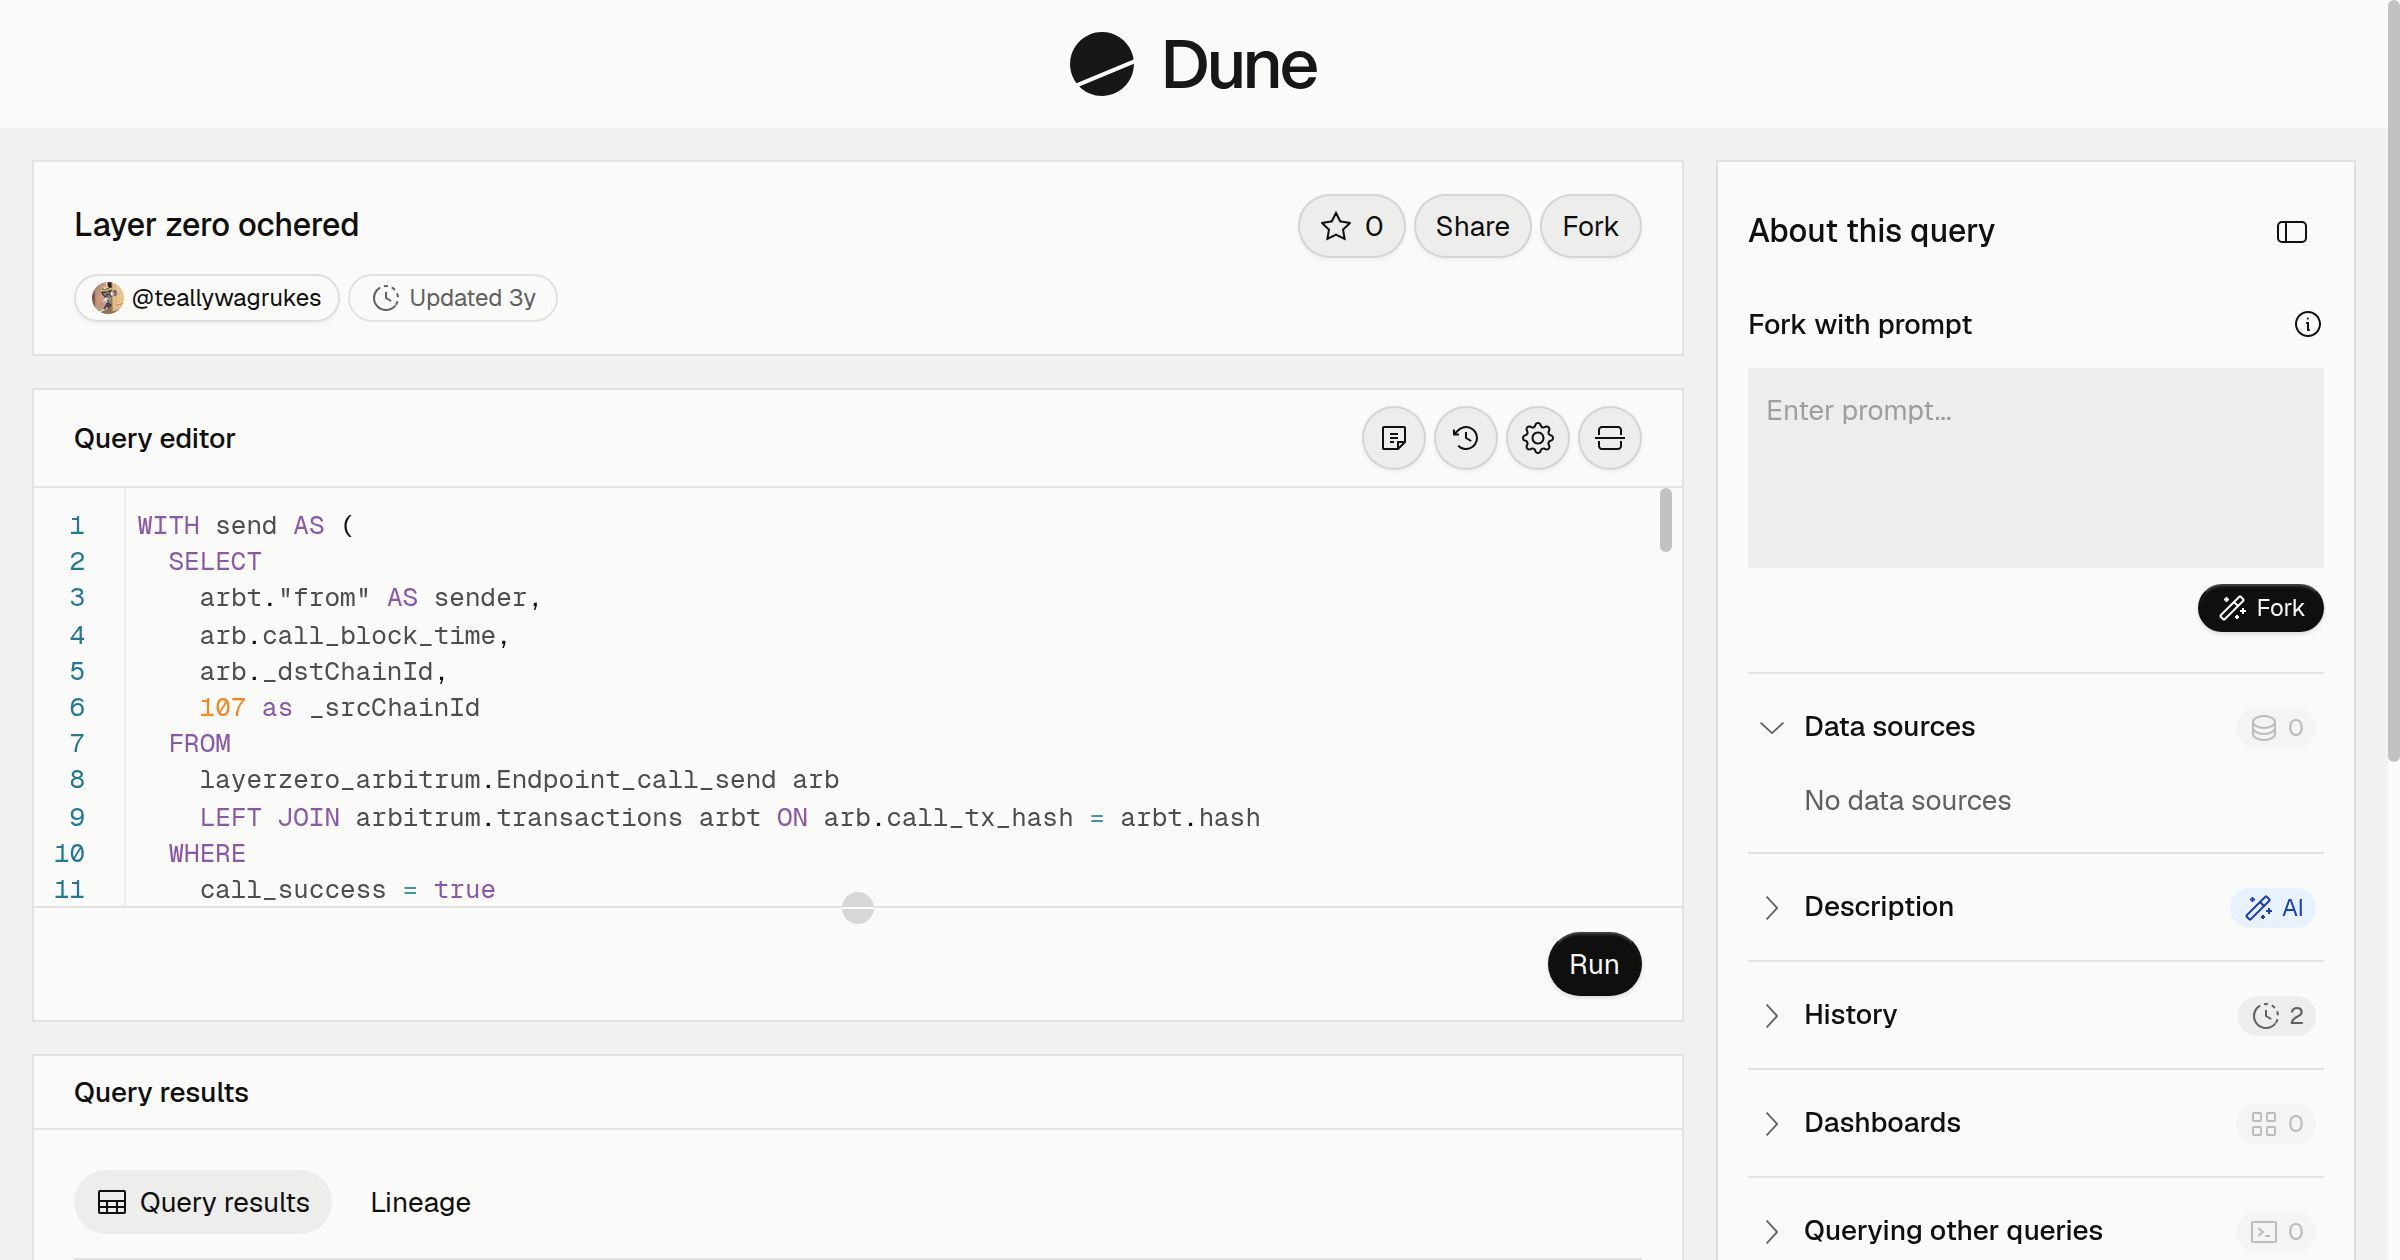
Task: Click the layerzero_arbitrum.Endpoint_call_send line
Action: click(x=519, y=780)
